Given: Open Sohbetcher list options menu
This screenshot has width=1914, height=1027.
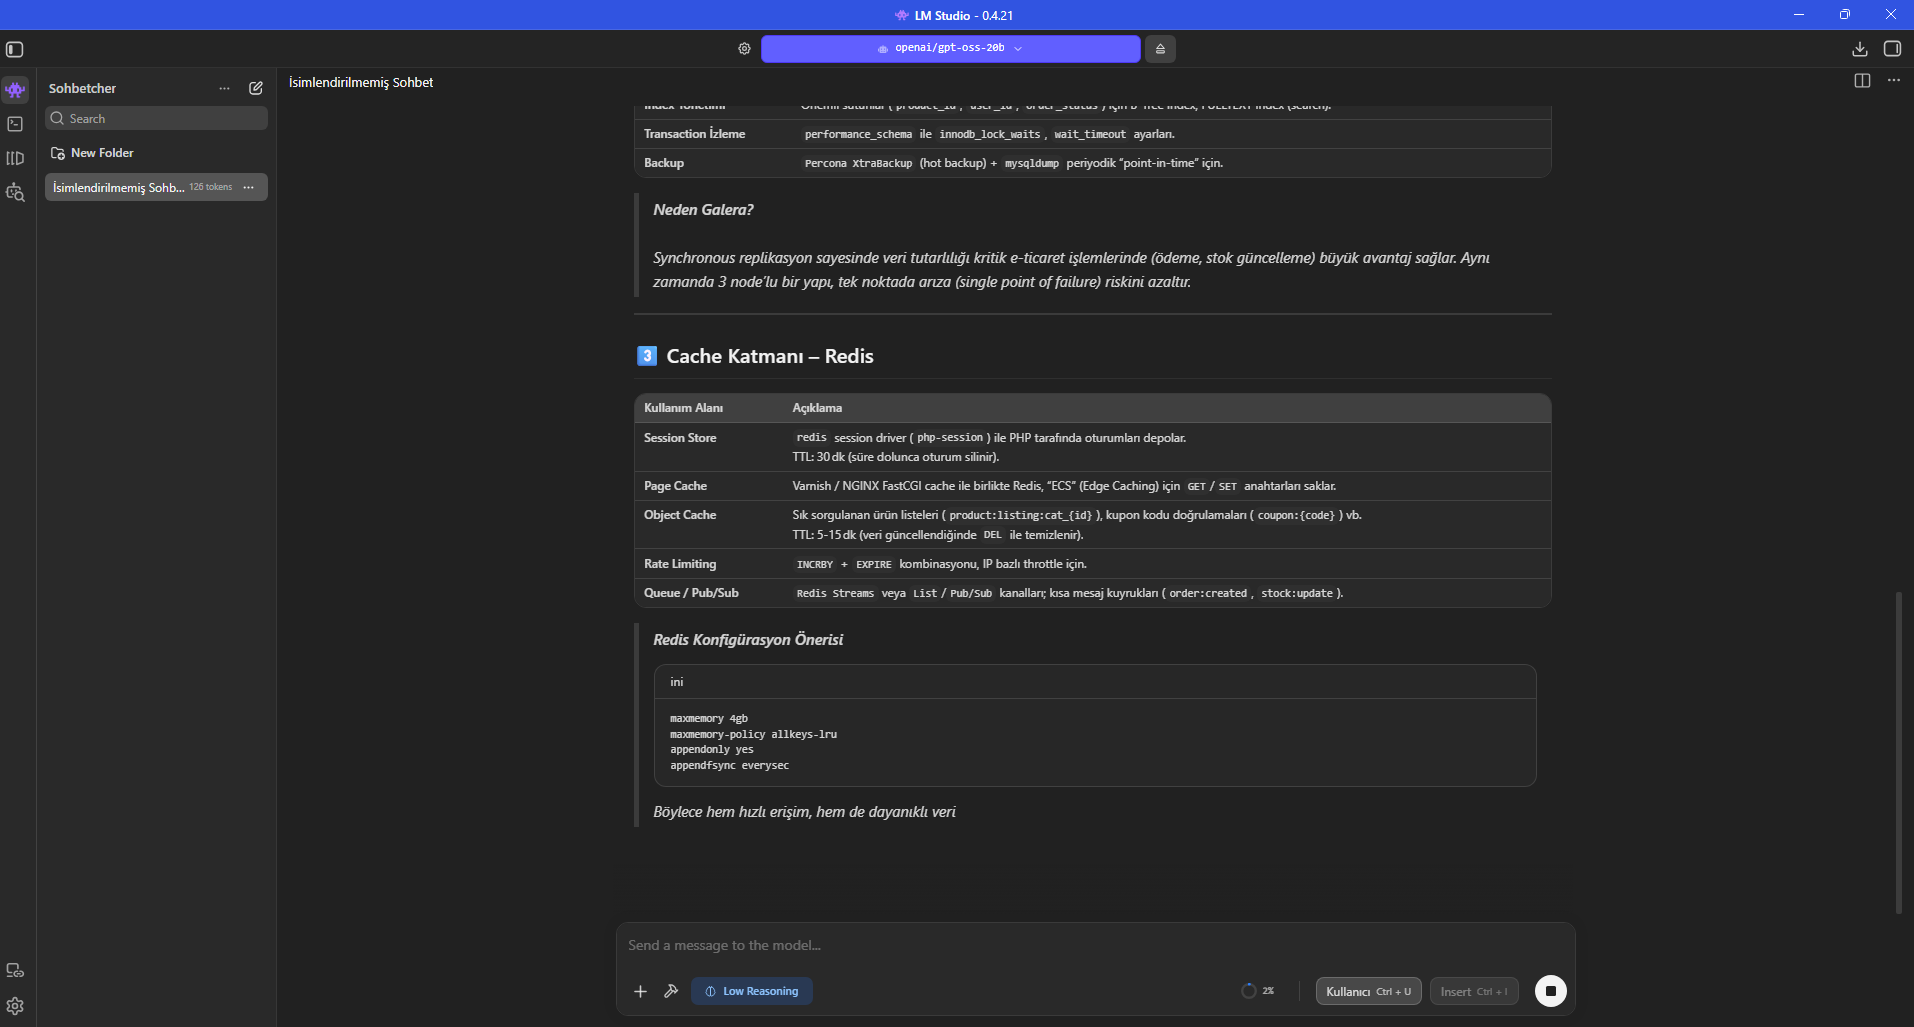Looking at the screenshot, I should point(224,88).
